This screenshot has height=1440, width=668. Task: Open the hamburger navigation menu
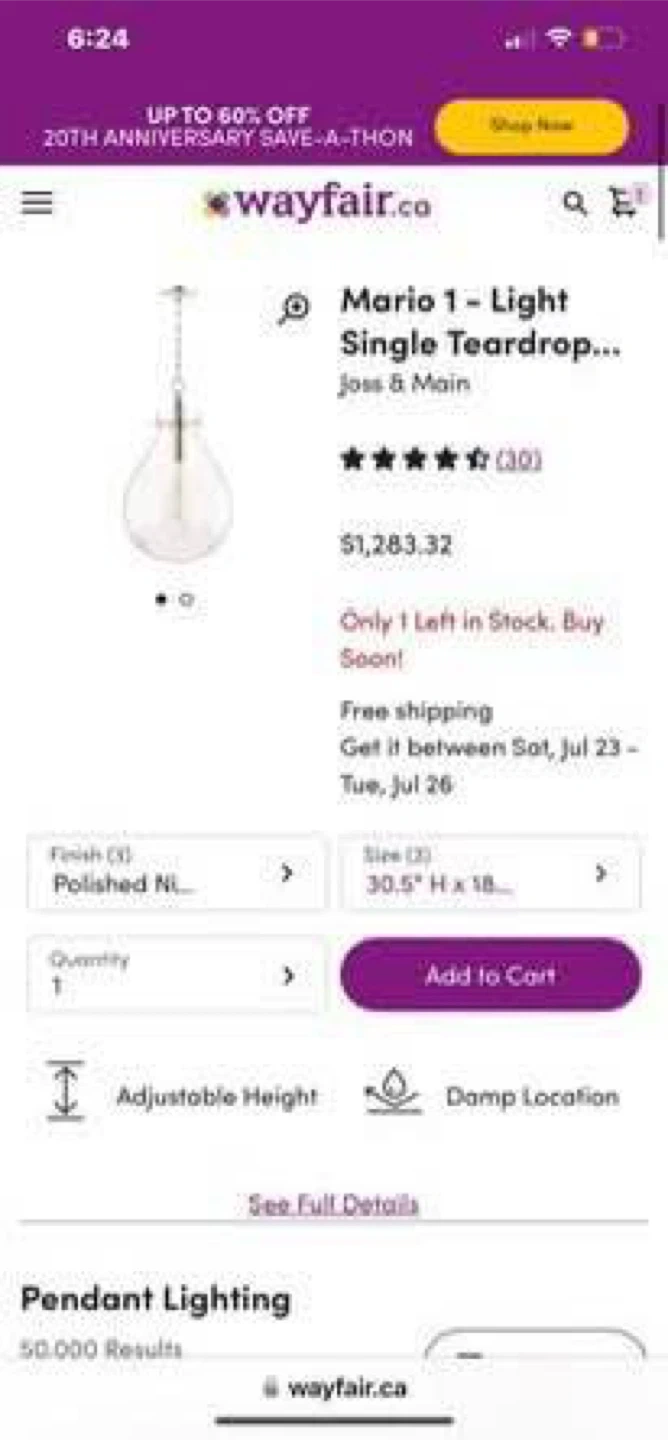(x=37, y=203)
